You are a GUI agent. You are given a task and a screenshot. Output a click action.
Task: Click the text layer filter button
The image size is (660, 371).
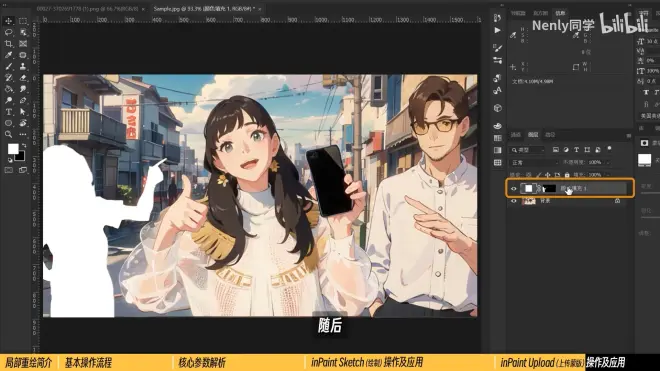tap(576, 150)
